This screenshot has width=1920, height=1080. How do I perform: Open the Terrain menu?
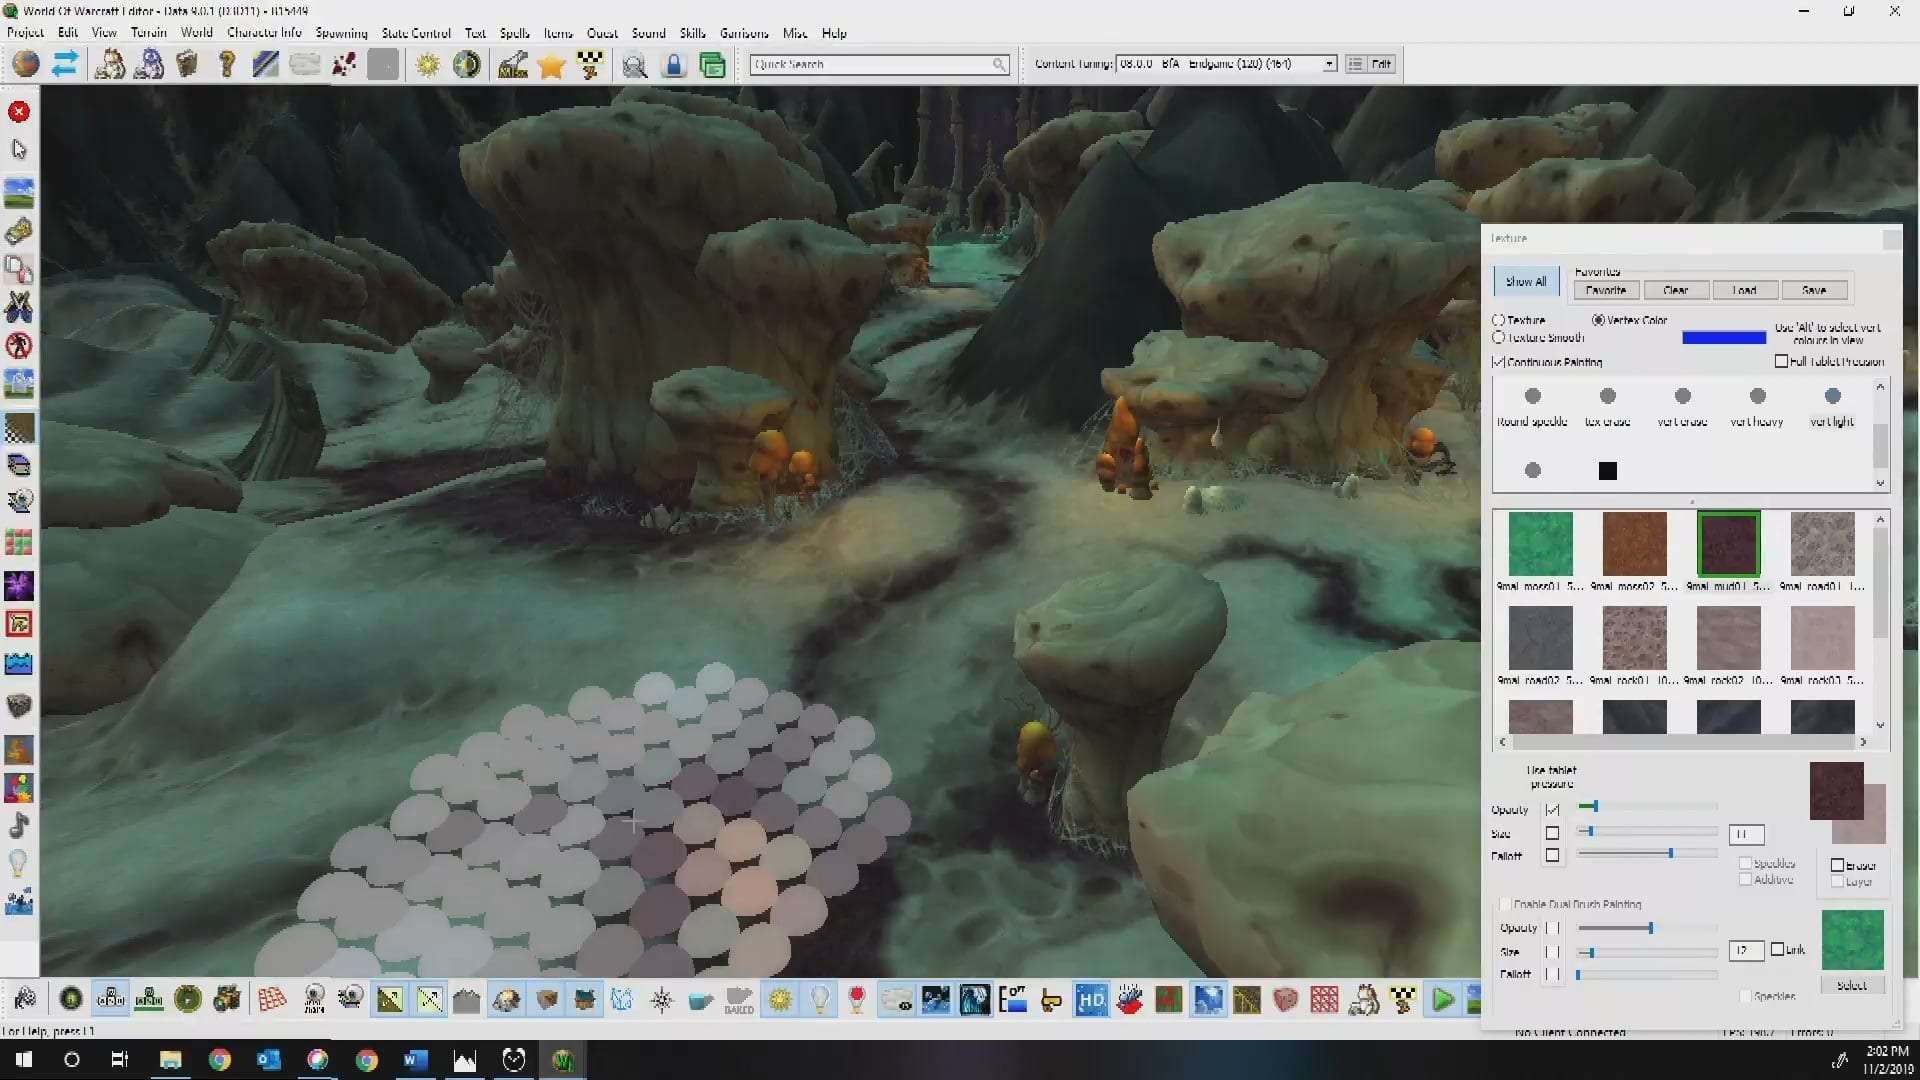(148, 33)
